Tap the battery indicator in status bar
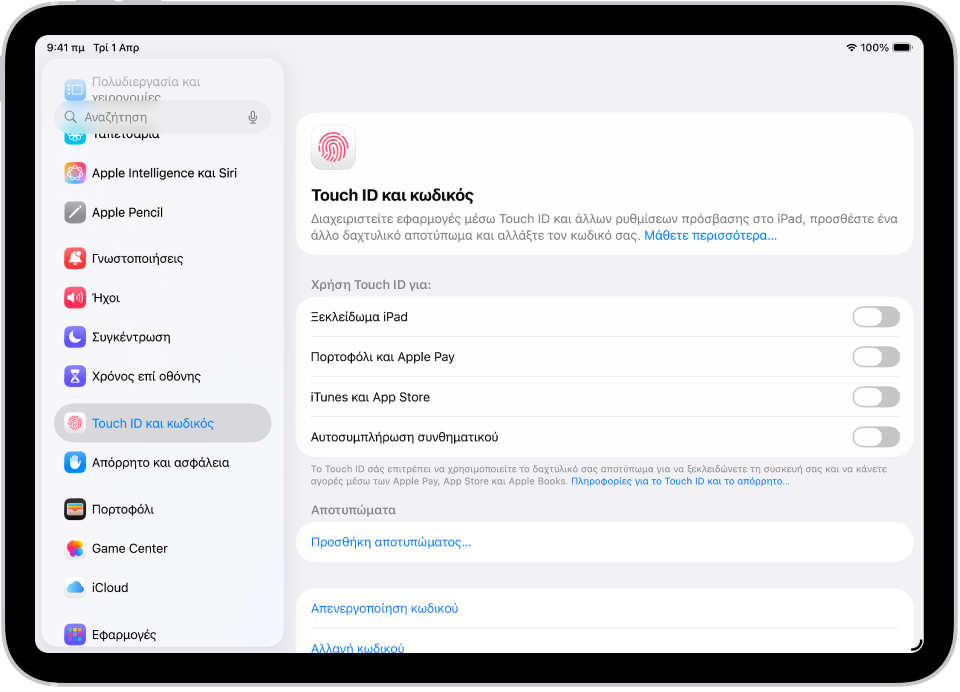 pos(902,48)
